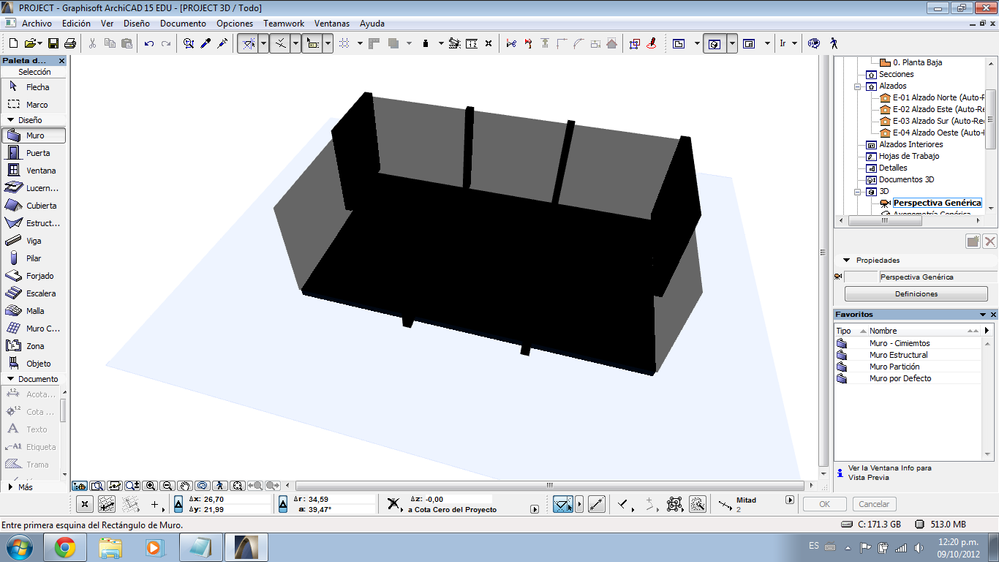Click the Cancelar button
This screenshot has height=562, width=999.
[873, 504]
